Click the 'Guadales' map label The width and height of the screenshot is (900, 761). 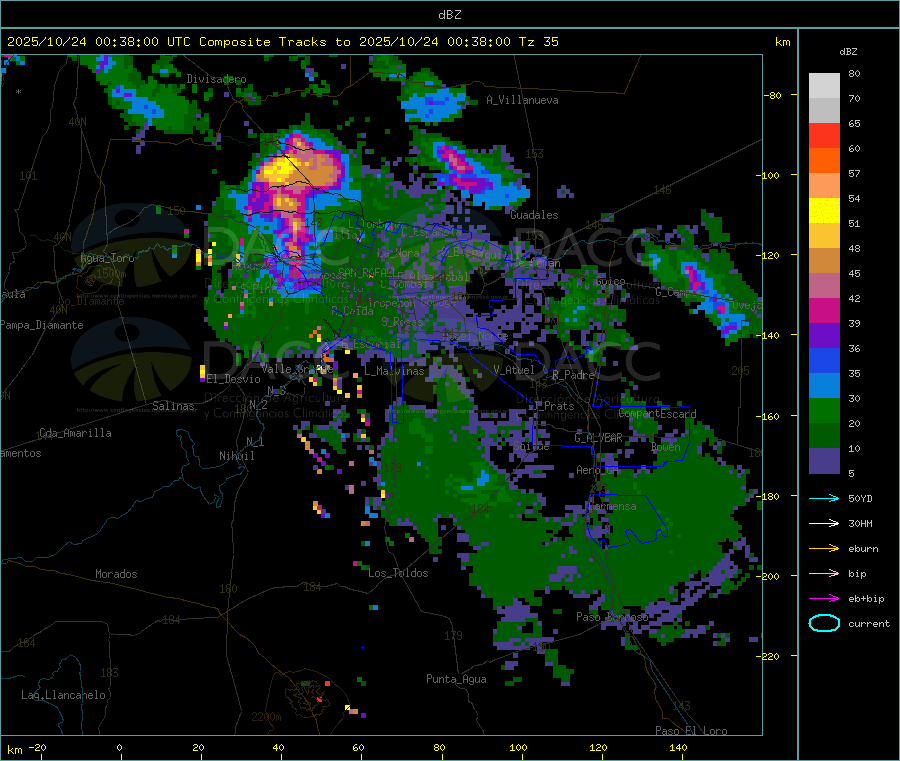pyautogui.click(x=534, y=215)
